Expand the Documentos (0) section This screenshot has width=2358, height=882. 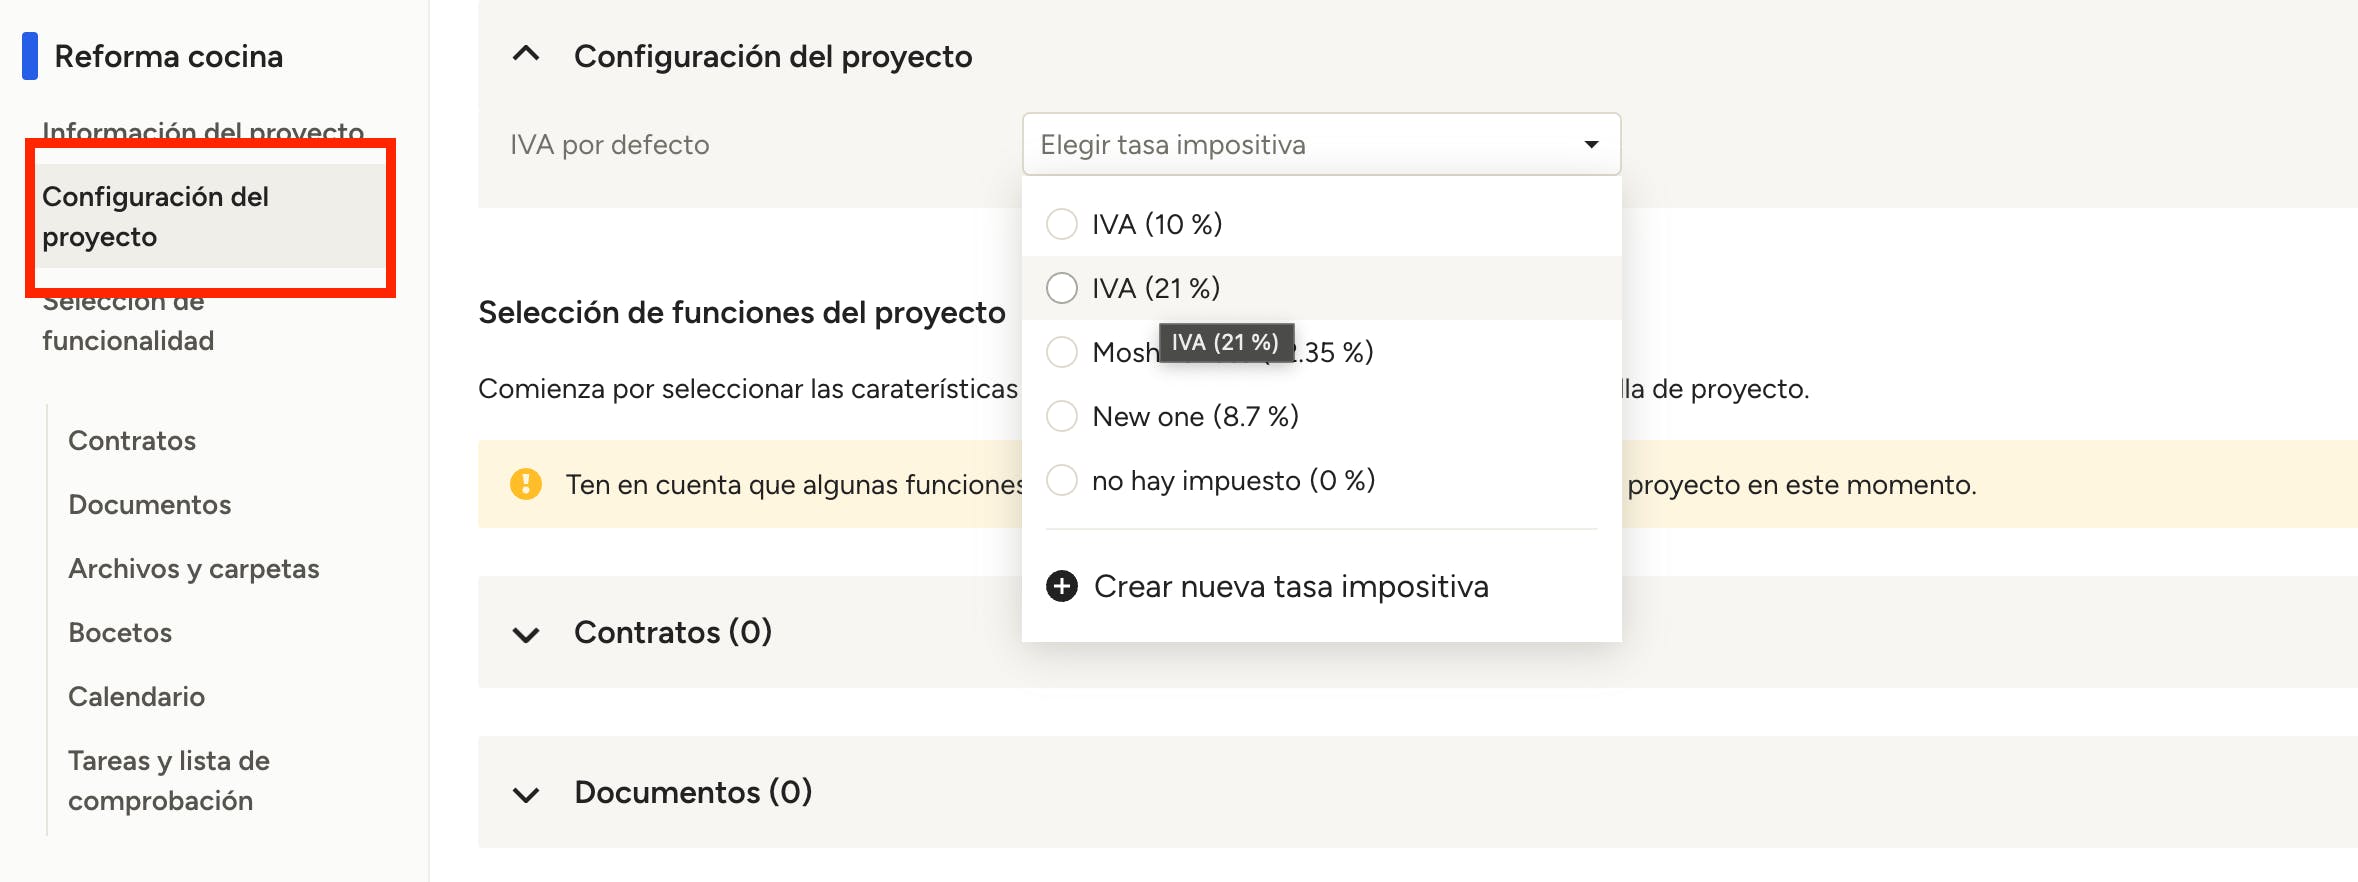[x=526, y=793]
